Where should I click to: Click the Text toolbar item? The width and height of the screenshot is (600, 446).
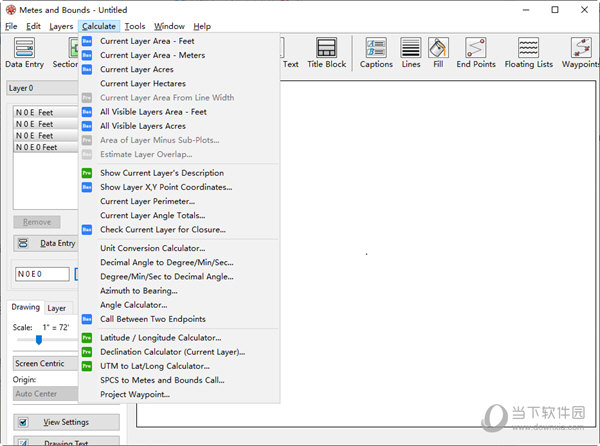[290, 64]
